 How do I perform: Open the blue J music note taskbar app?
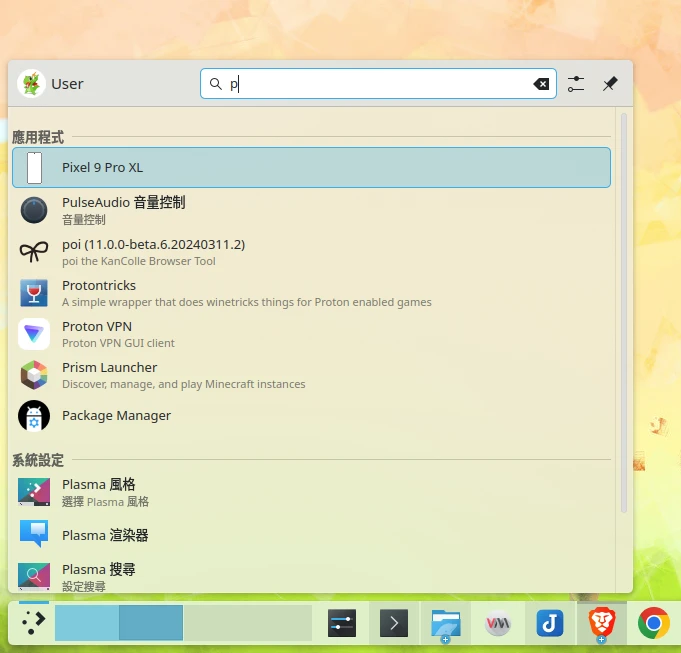tap(550, 623)
